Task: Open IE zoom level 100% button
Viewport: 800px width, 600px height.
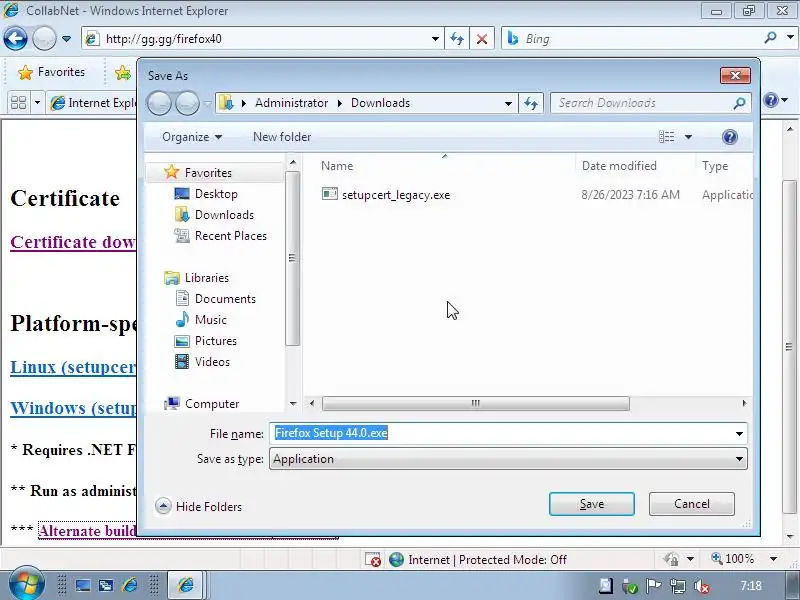Action: [733, 559]
